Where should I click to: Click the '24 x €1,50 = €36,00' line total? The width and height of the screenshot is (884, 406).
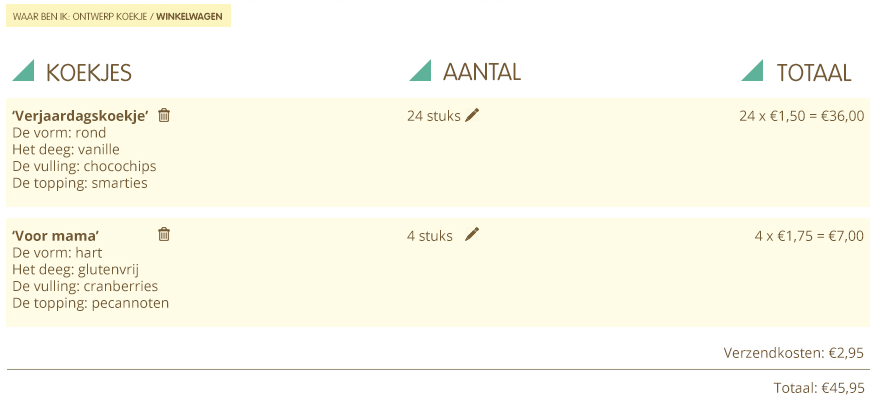[x=801, y=116]
